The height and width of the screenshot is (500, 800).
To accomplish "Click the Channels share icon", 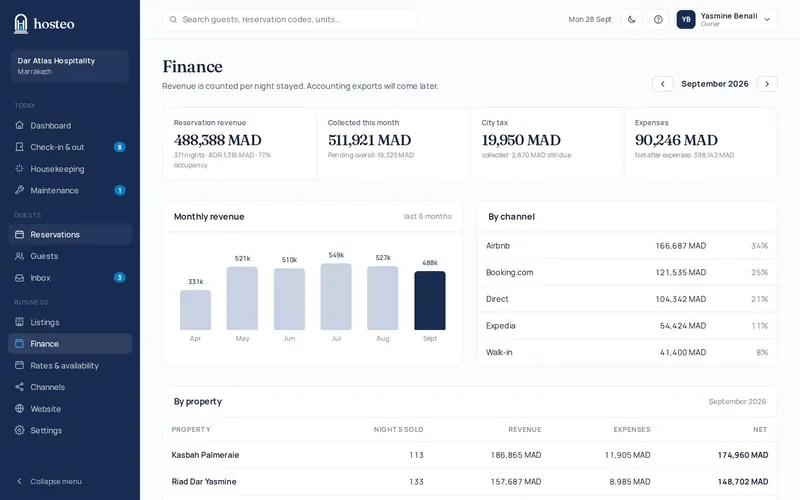I will pos(19,387).
